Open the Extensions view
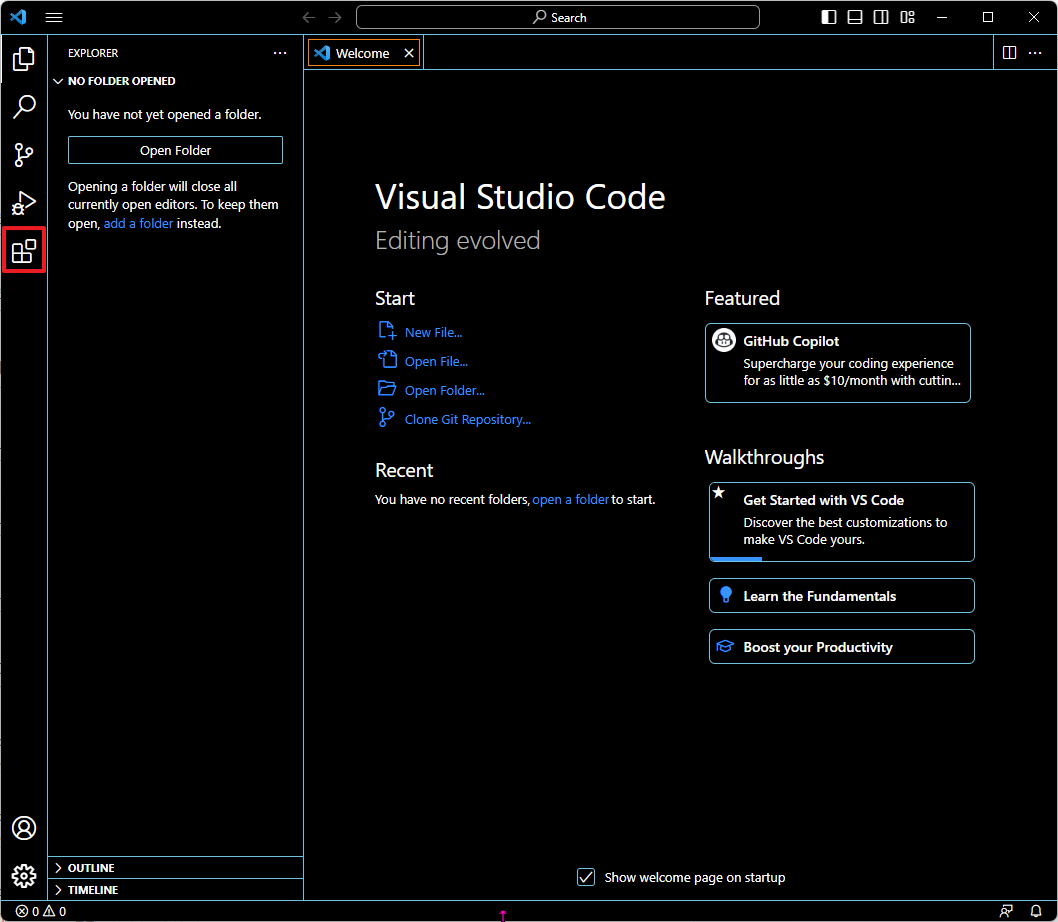The width and height of the screenshot is (1058, 922). pyautogui.click(x=24, y=251)
